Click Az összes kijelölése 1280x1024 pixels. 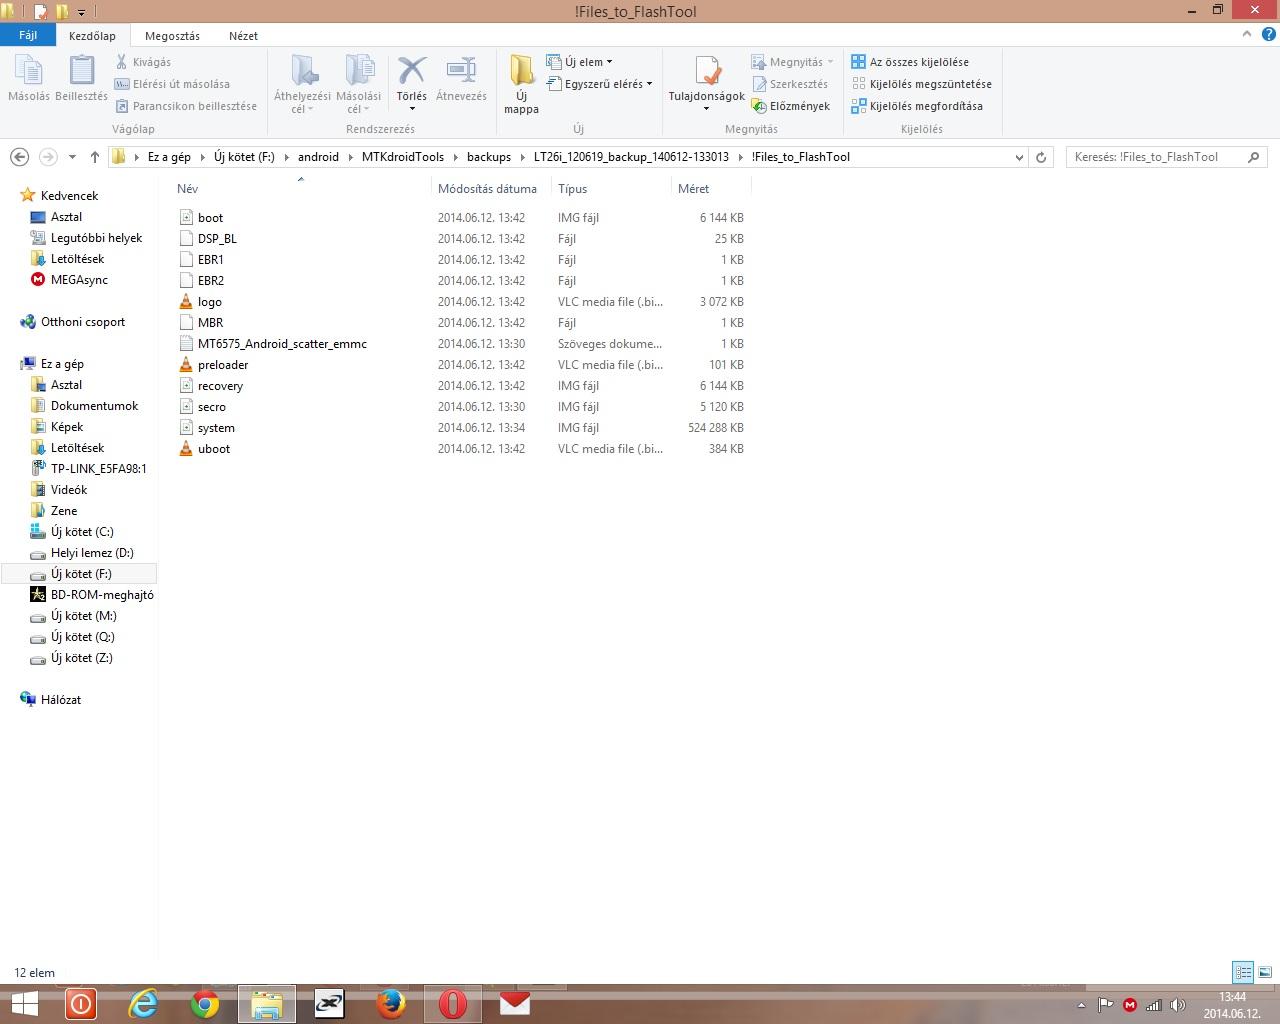pyautogui.click(x=910, y=62)
